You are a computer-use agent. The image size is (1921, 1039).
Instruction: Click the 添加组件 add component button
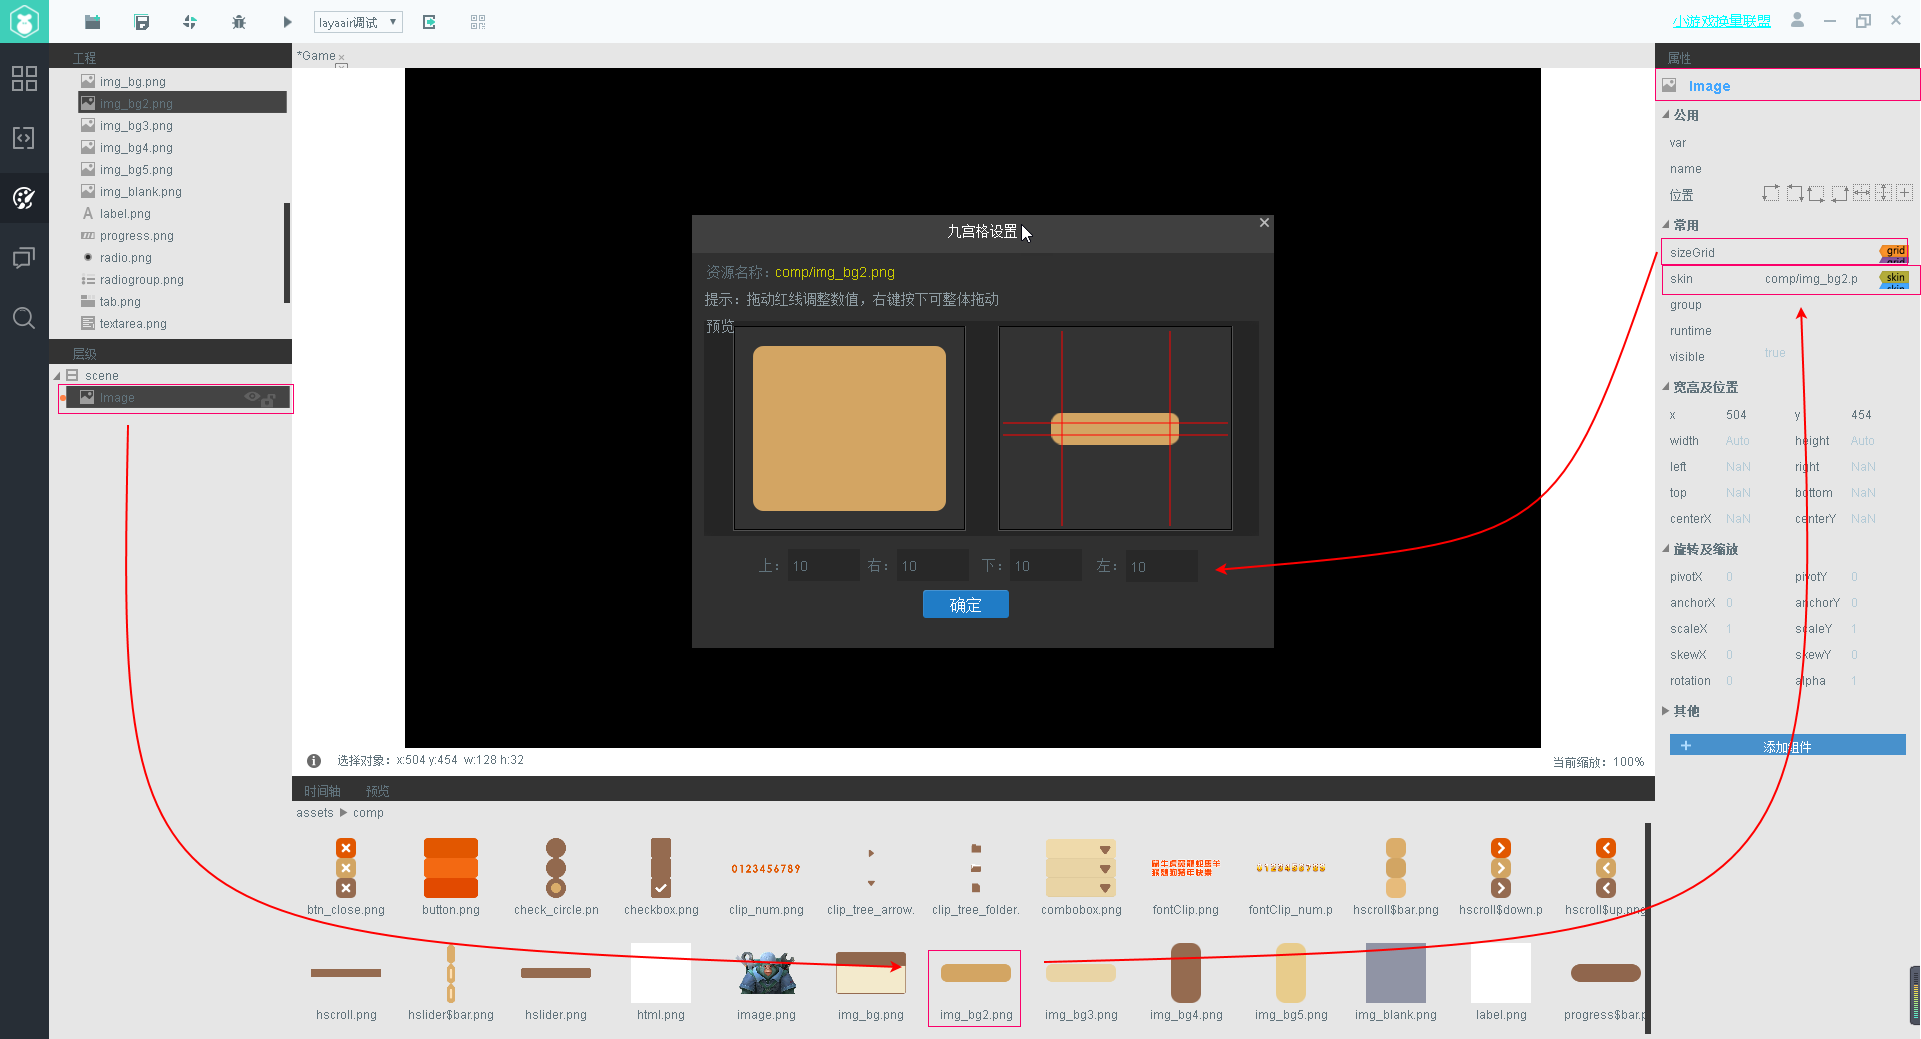pos(1787,746)
